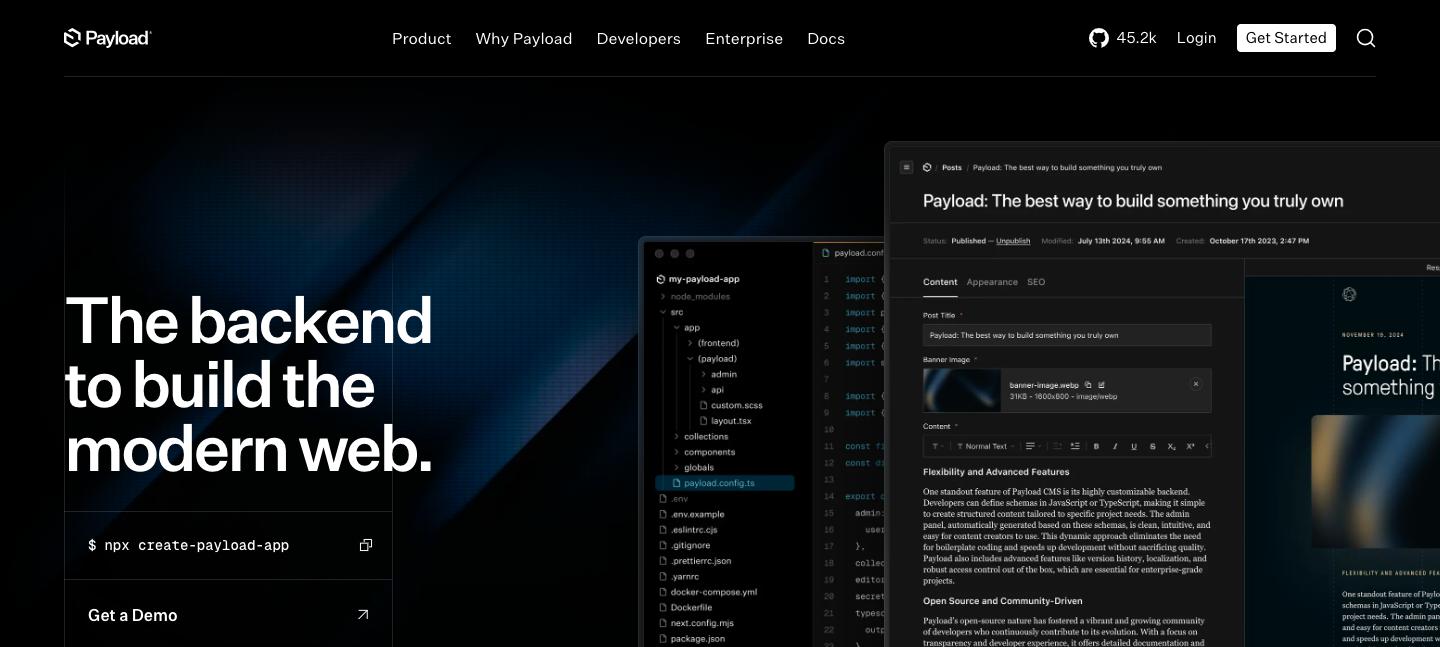Click into the Post Title input field
Image resolution: width=1440 pixels, height=647 pixels.
1067,335
